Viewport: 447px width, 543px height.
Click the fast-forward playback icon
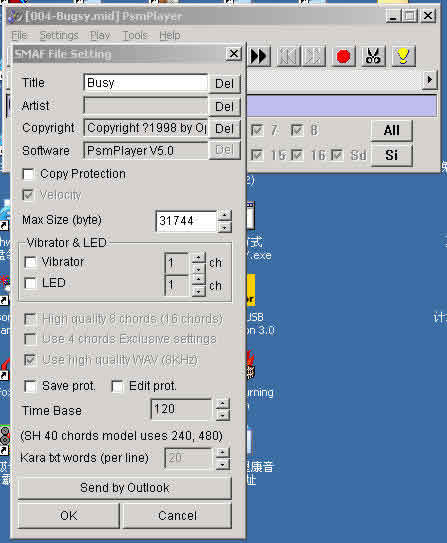(258, 56)
